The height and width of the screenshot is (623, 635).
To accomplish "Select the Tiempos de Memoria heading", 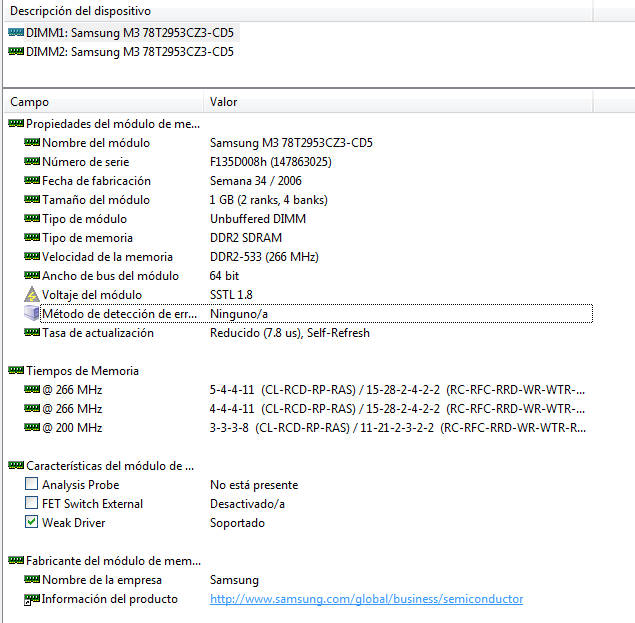I will (82, 371).
